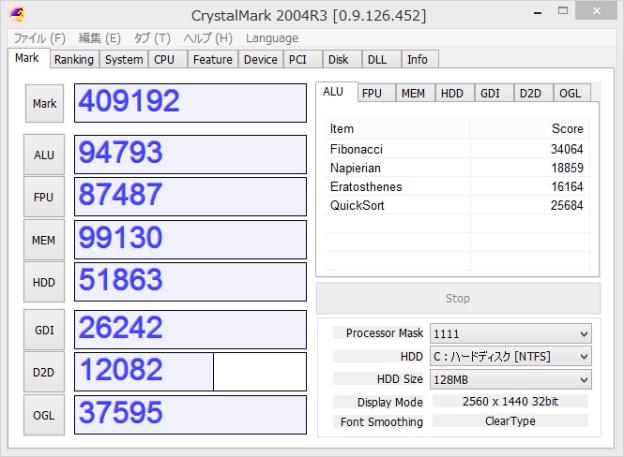Open the Language menu
Screen dimensions: 624x457
point(272,38)
